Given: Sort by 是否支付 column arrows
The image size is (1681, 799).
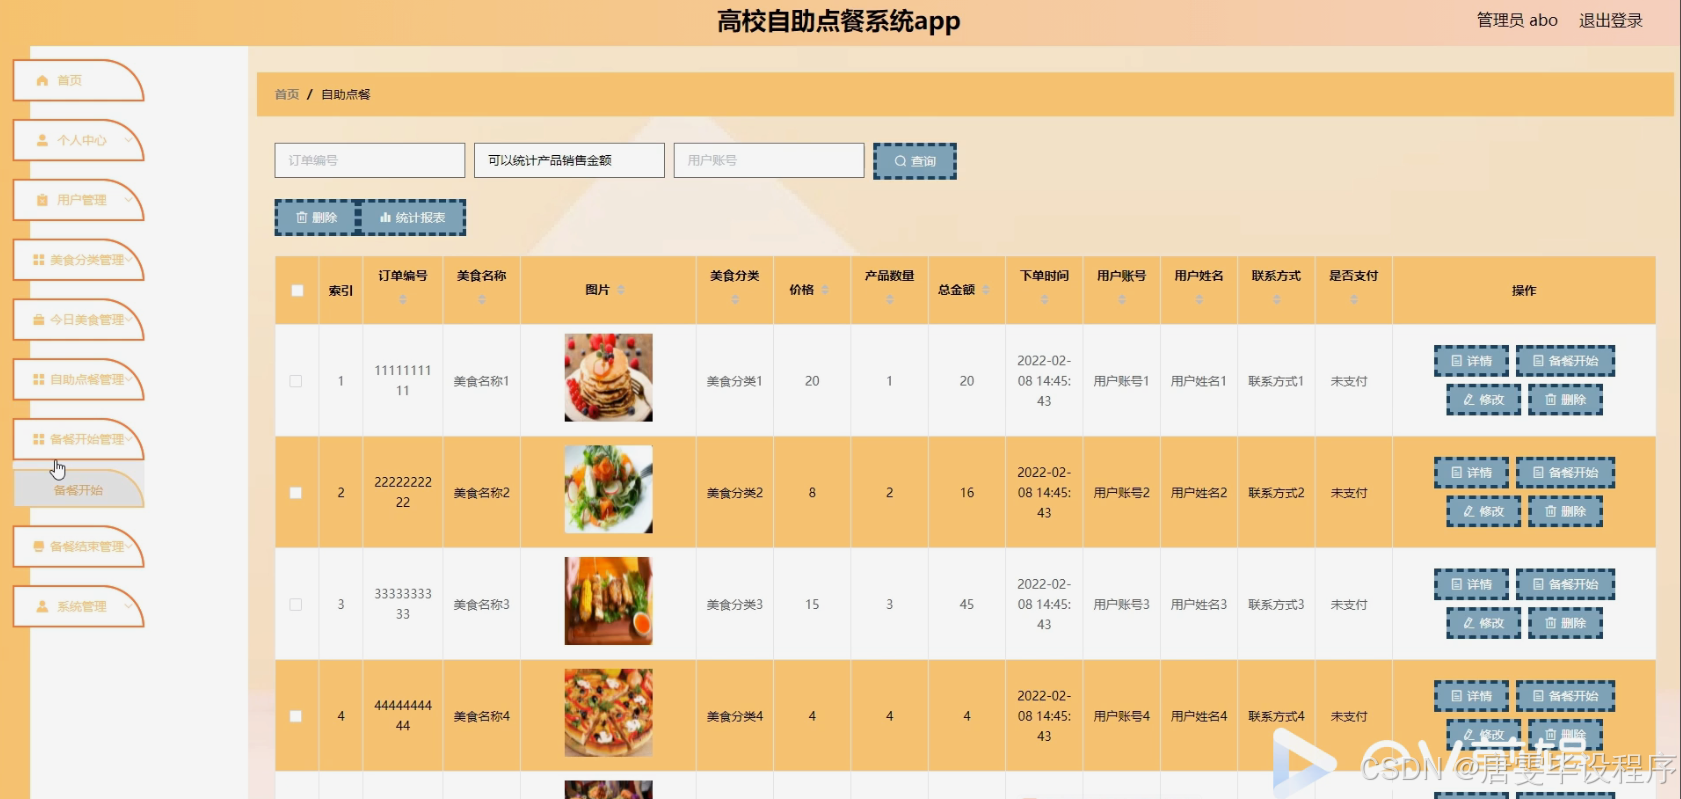Looking at the screenshot, I should 1354,299.
